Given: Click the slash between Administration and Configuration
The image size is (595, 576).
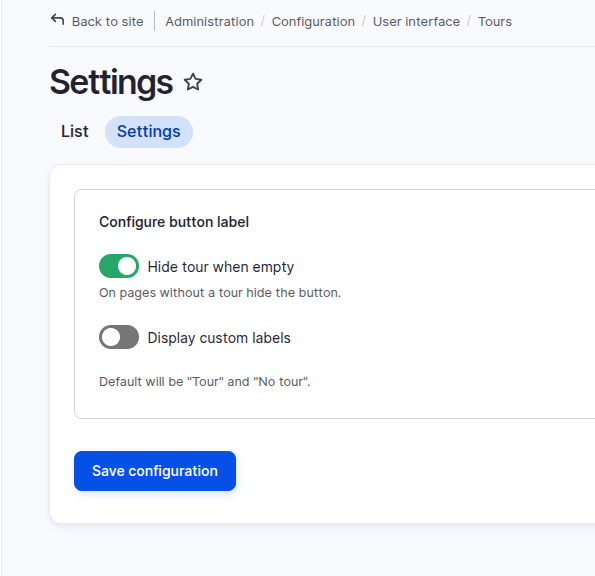Looking at the screenshot, I should pos(263,22).
